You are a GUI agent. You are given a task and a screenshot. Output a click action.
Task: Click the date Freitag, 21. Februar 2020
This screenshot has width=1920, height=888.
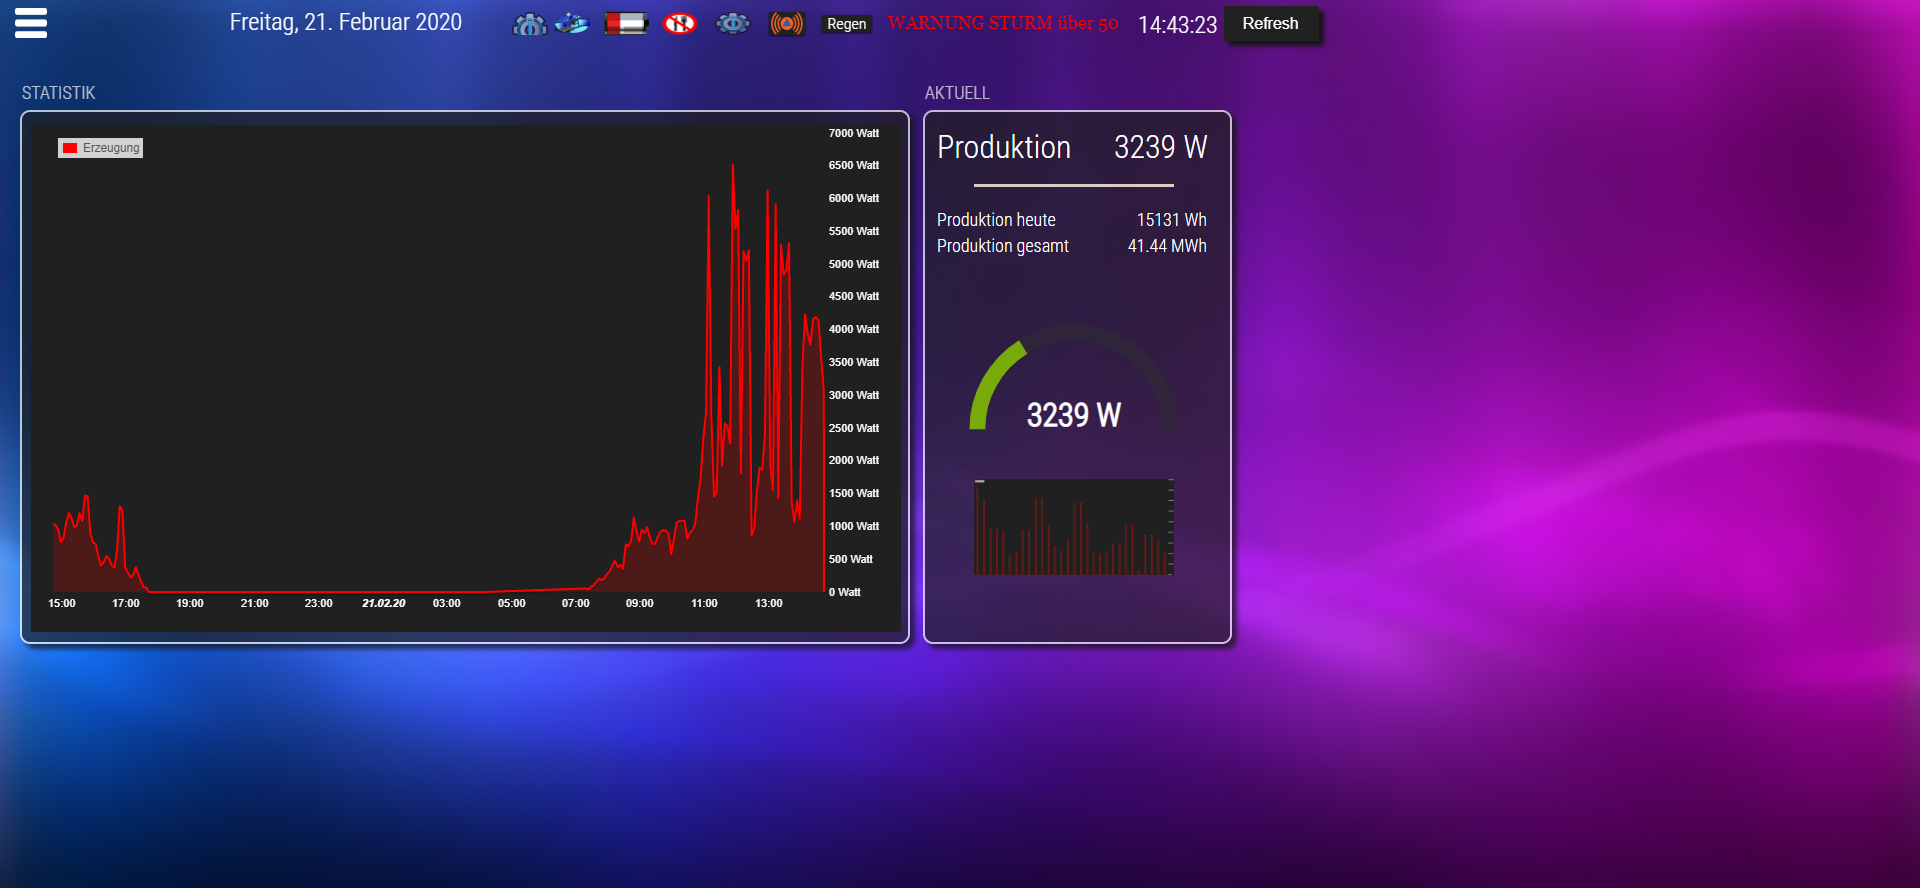pyautogui.click(x=345, y=23)
